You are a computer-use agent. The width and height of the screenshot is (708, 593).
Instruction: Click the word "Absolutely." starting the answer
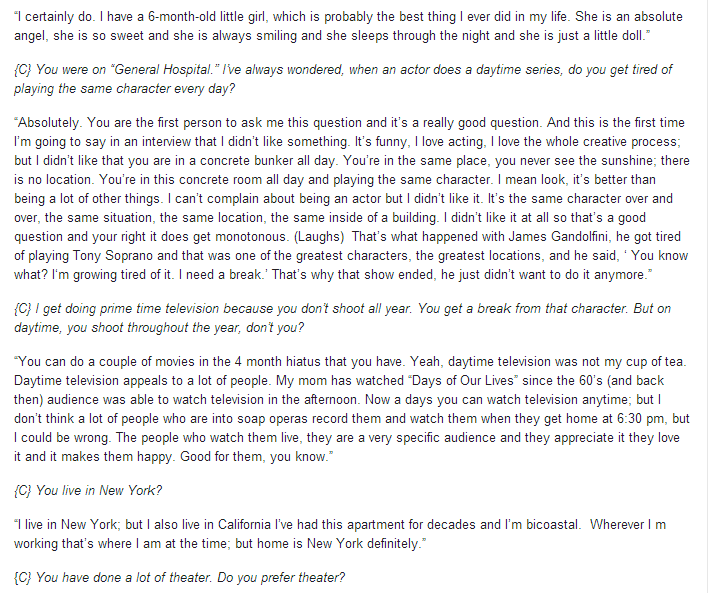coord(48,122)
